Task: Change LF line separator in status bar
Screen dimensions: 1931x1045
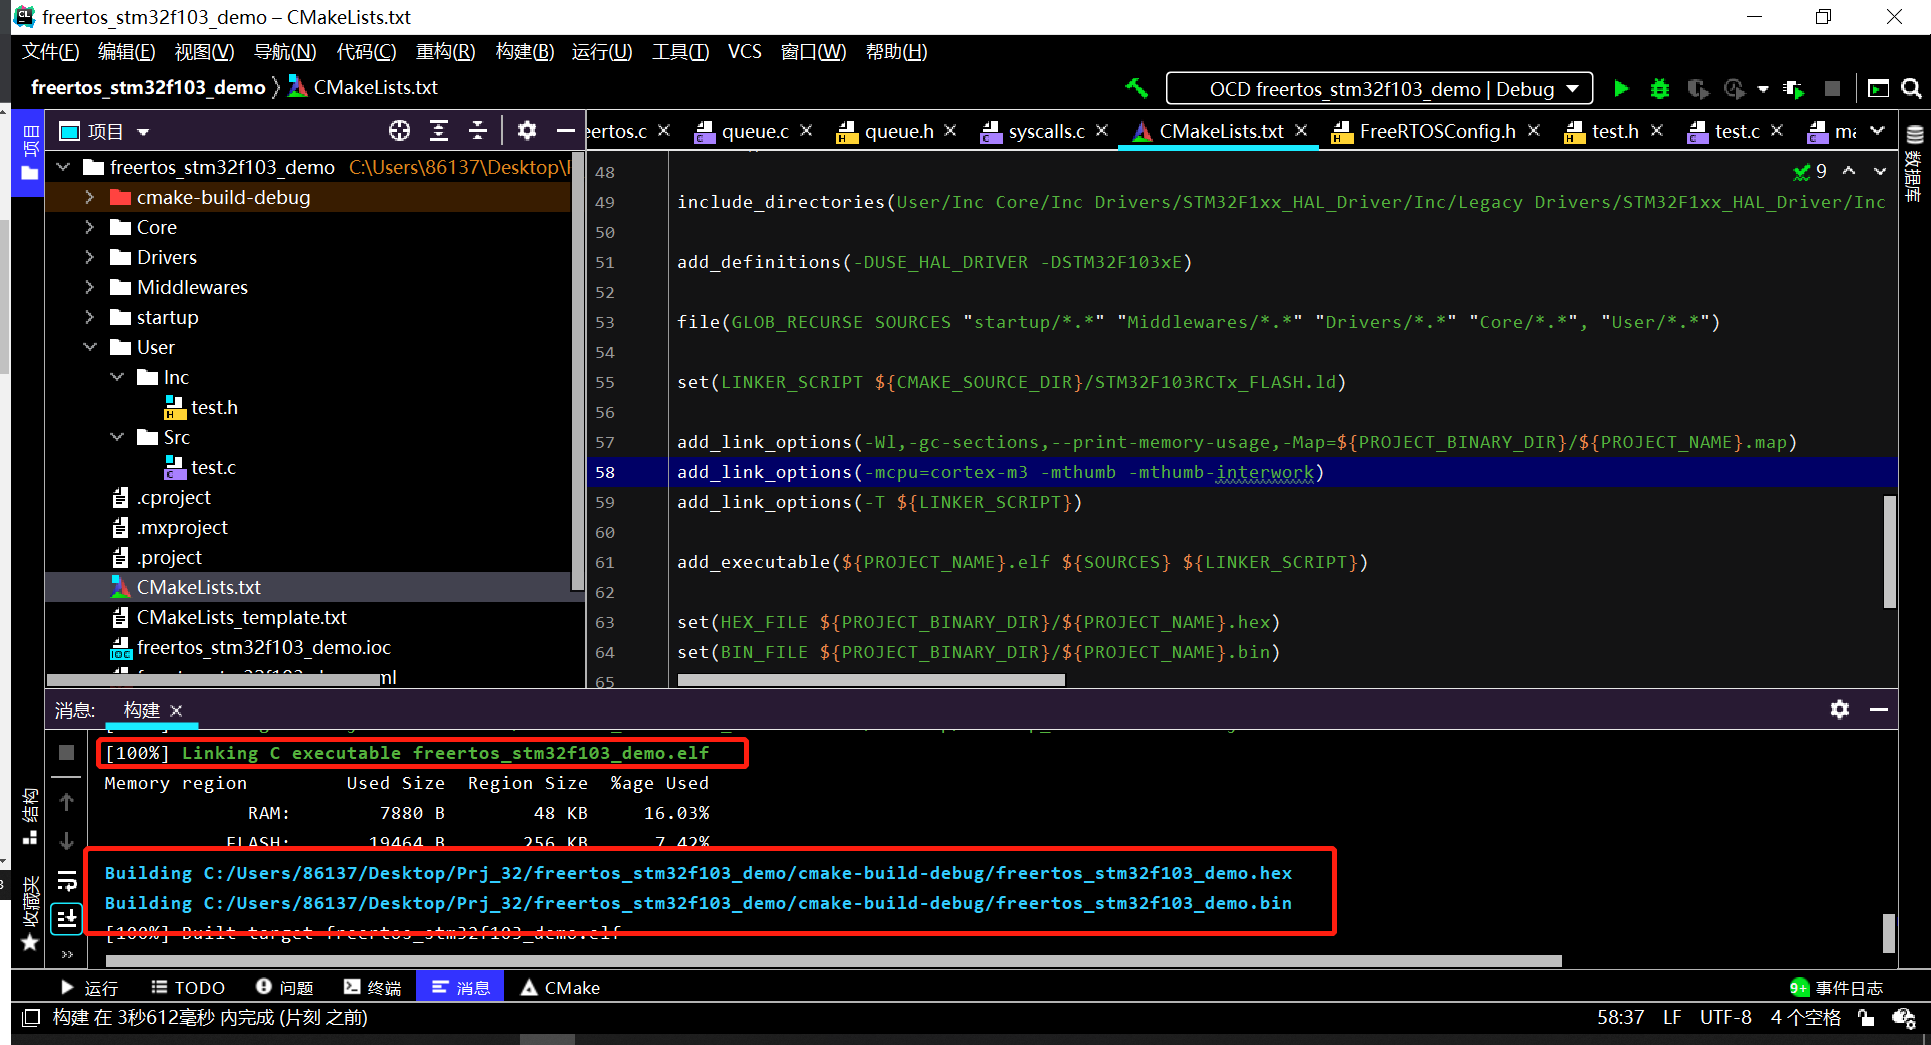Action: (1672, 1018)
